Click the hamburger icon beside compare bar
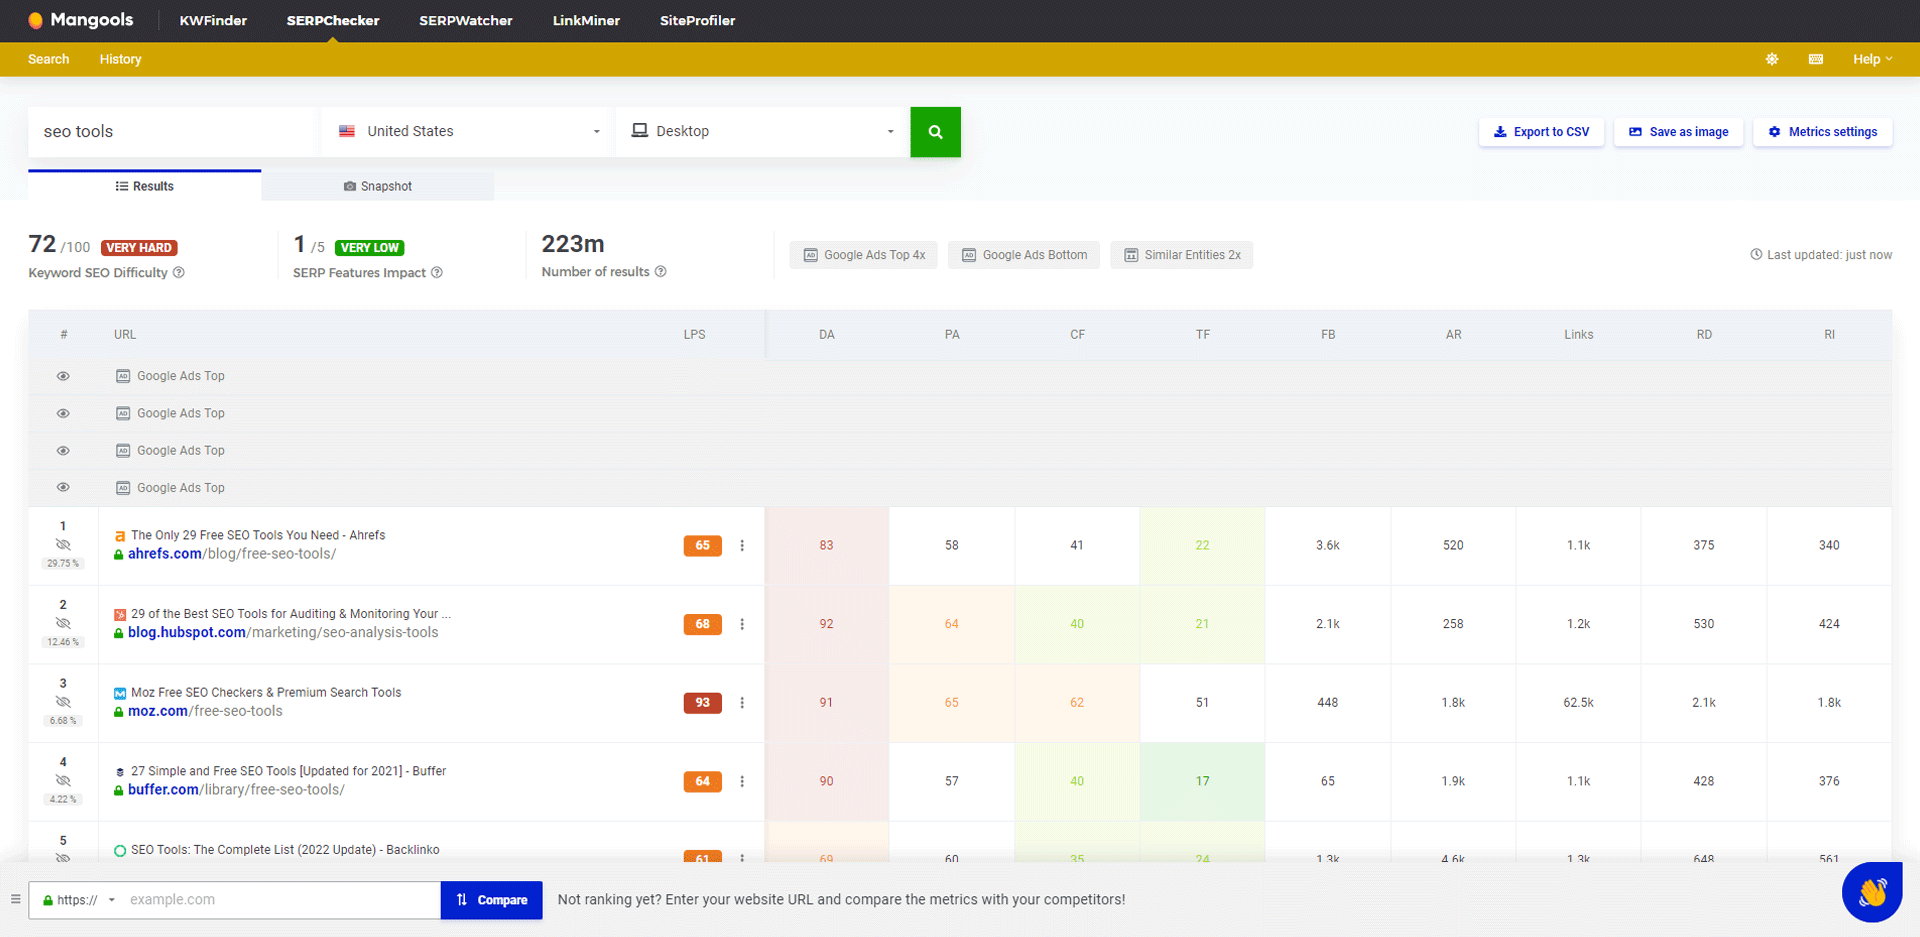1920x937 pixels. pyautogui.click(x=15, y=899)
